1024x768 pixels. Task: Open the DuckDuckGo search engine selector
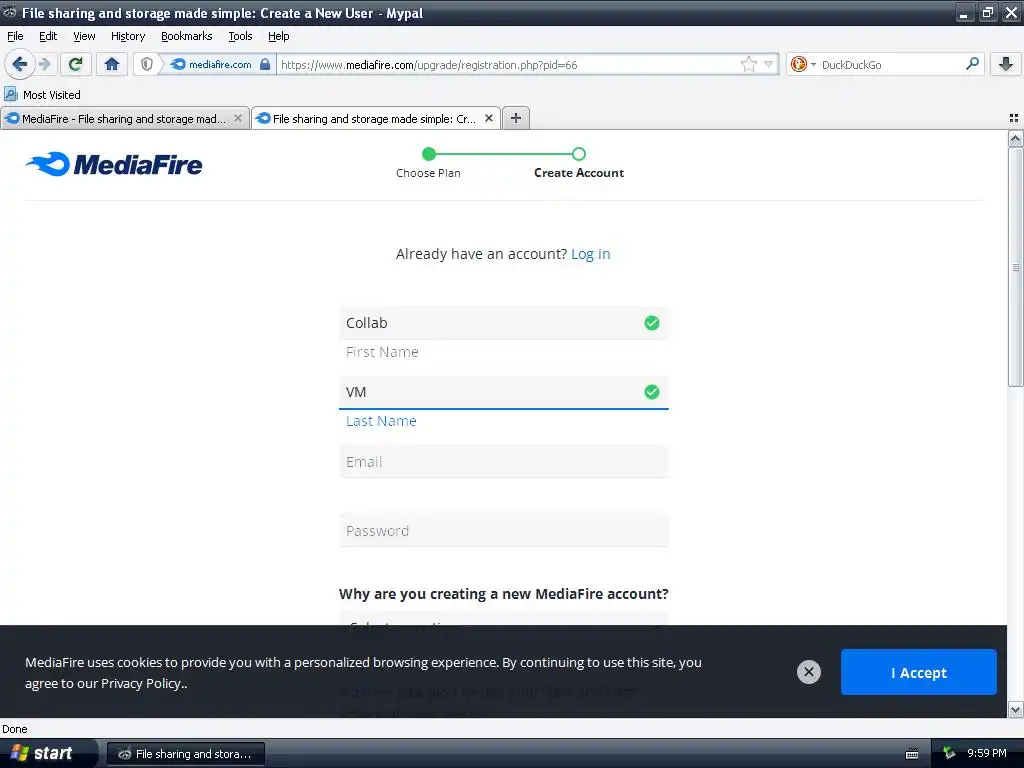[803, 64]
